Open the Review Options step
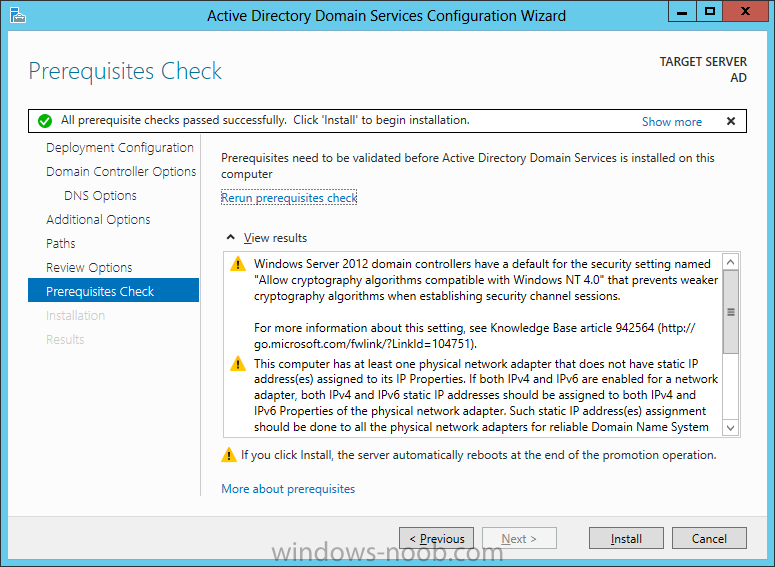 (89, 267)
